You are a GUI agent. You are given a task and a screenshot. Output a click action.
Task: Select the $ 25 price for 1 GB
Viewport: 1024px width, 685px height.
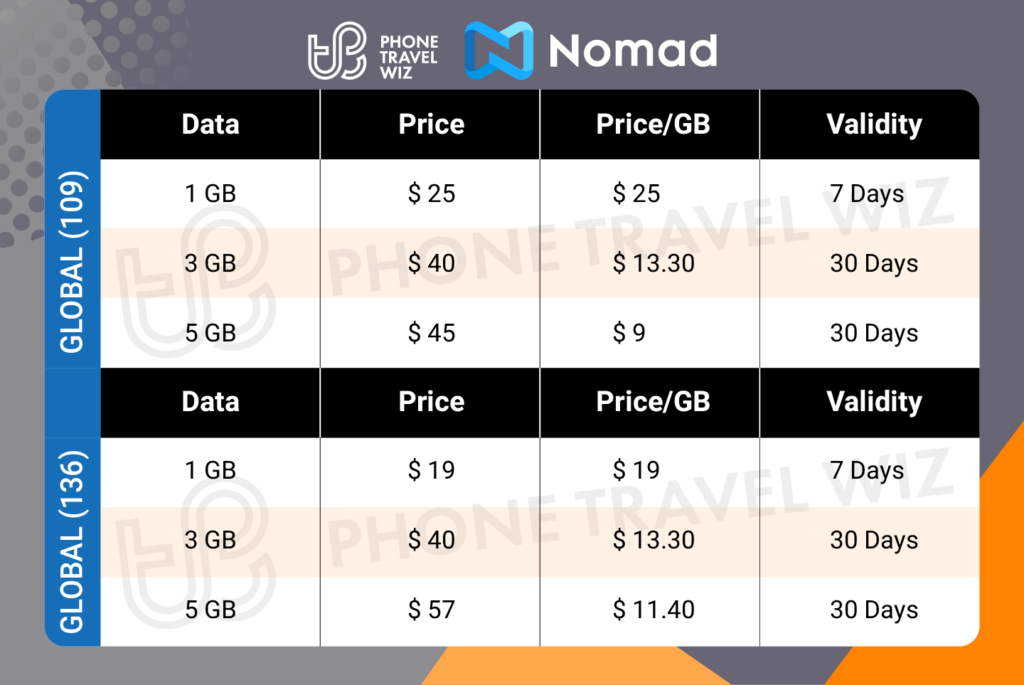pyautogui.click(x=431, y=193)
